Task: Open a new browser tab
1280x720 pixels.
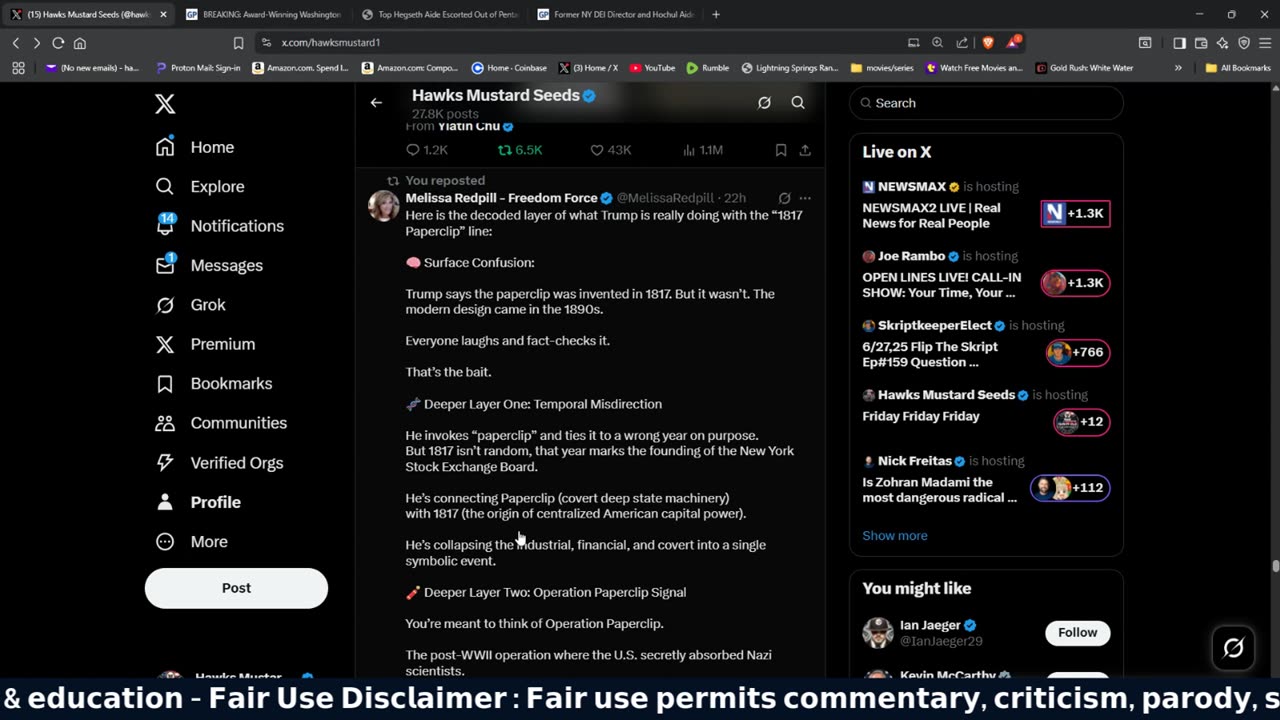Action: (x=716, y=14)
